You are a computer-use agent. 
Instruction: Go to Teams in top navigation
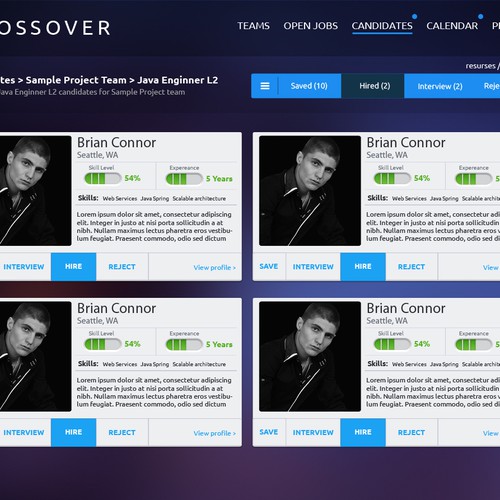point(253,26)
